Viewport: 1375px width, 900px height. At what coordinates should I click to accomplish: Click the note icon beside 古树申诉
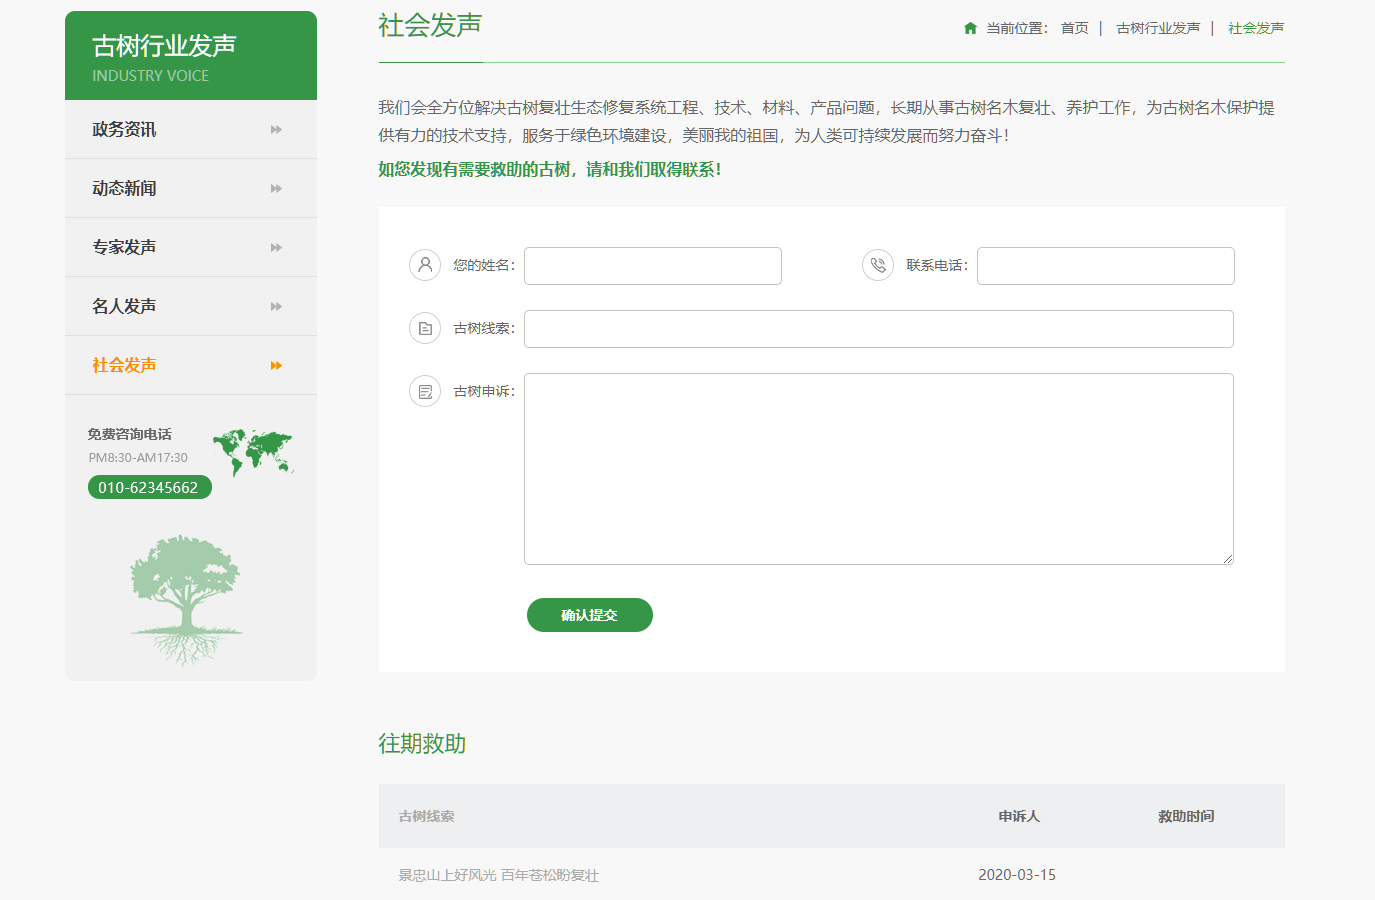point(425,391)
